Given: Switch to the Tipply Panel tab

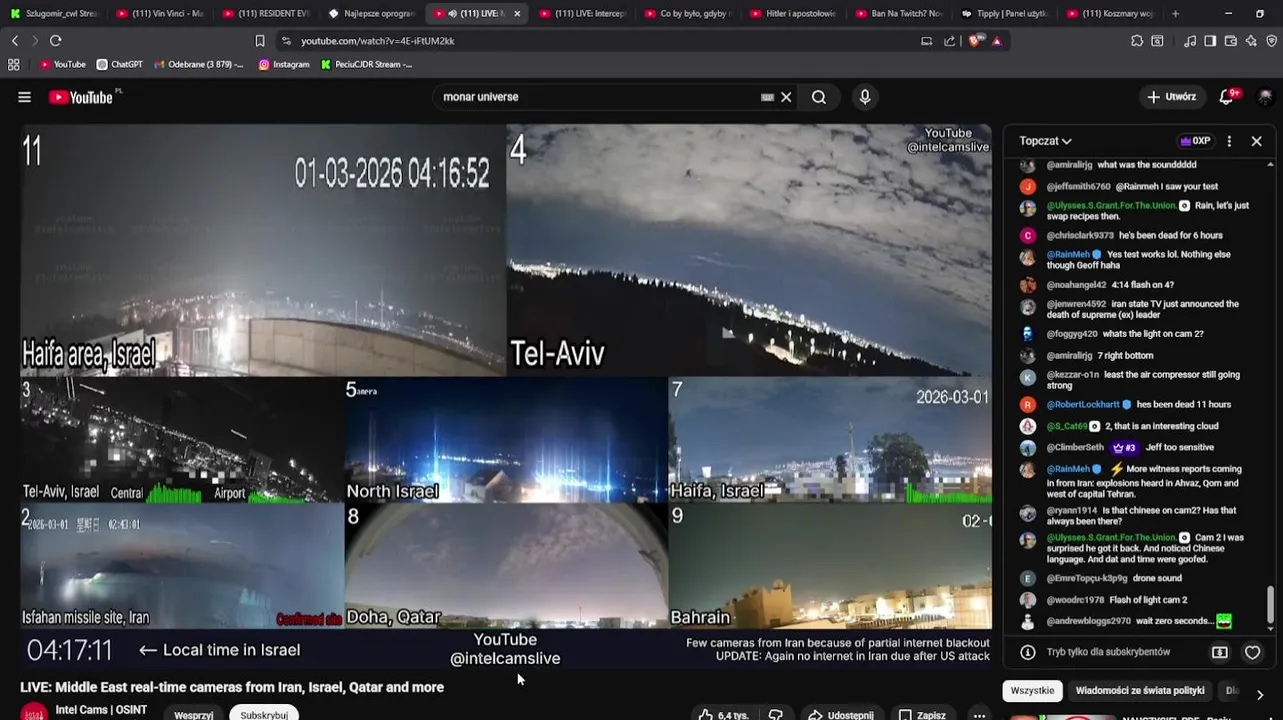Looking at the screenshot, I should 1005,14.
